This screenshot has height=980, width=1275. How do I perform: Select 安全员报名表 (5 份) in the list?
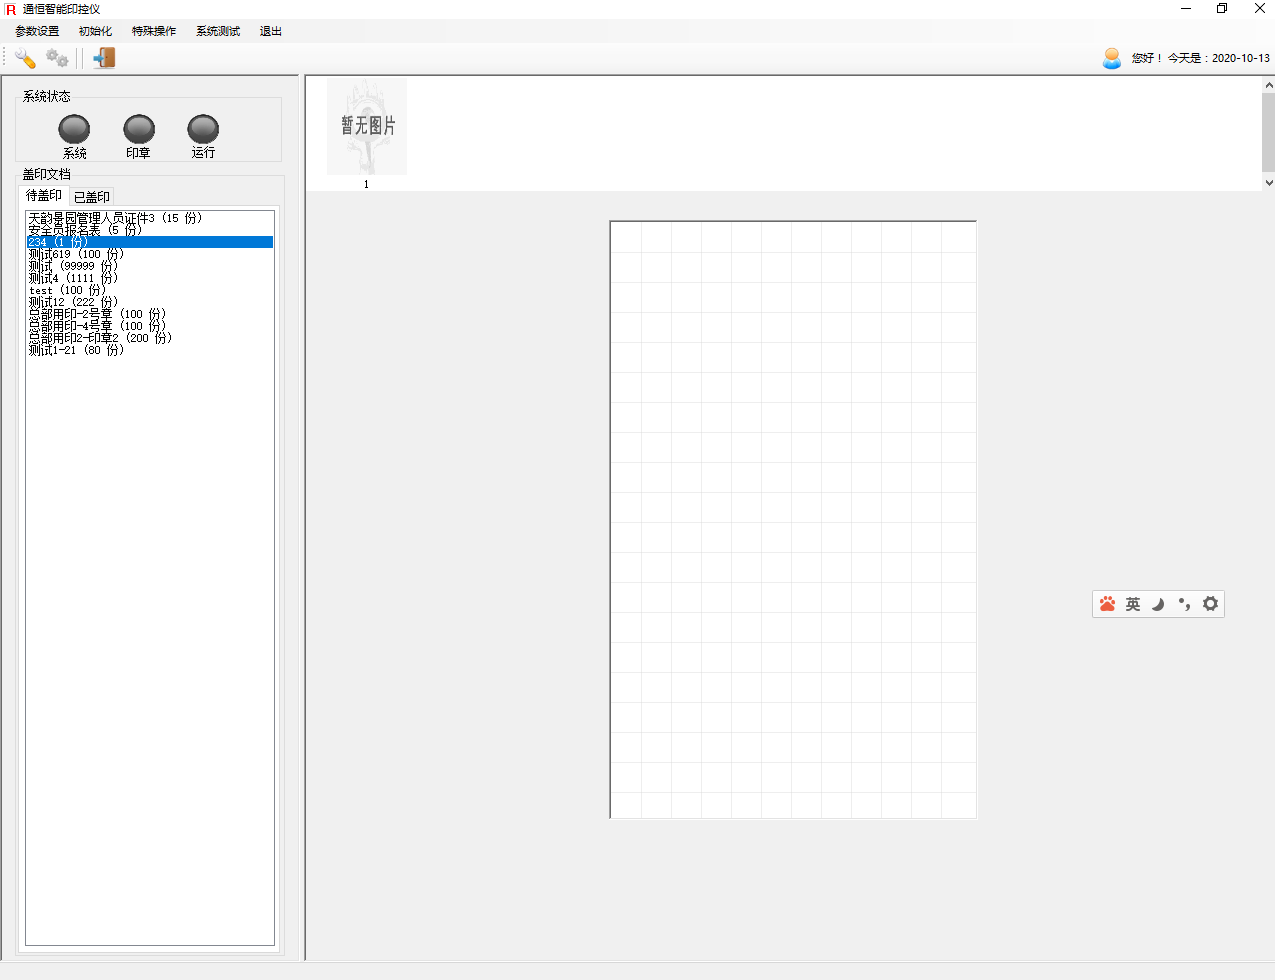click(x=150, y=230)
